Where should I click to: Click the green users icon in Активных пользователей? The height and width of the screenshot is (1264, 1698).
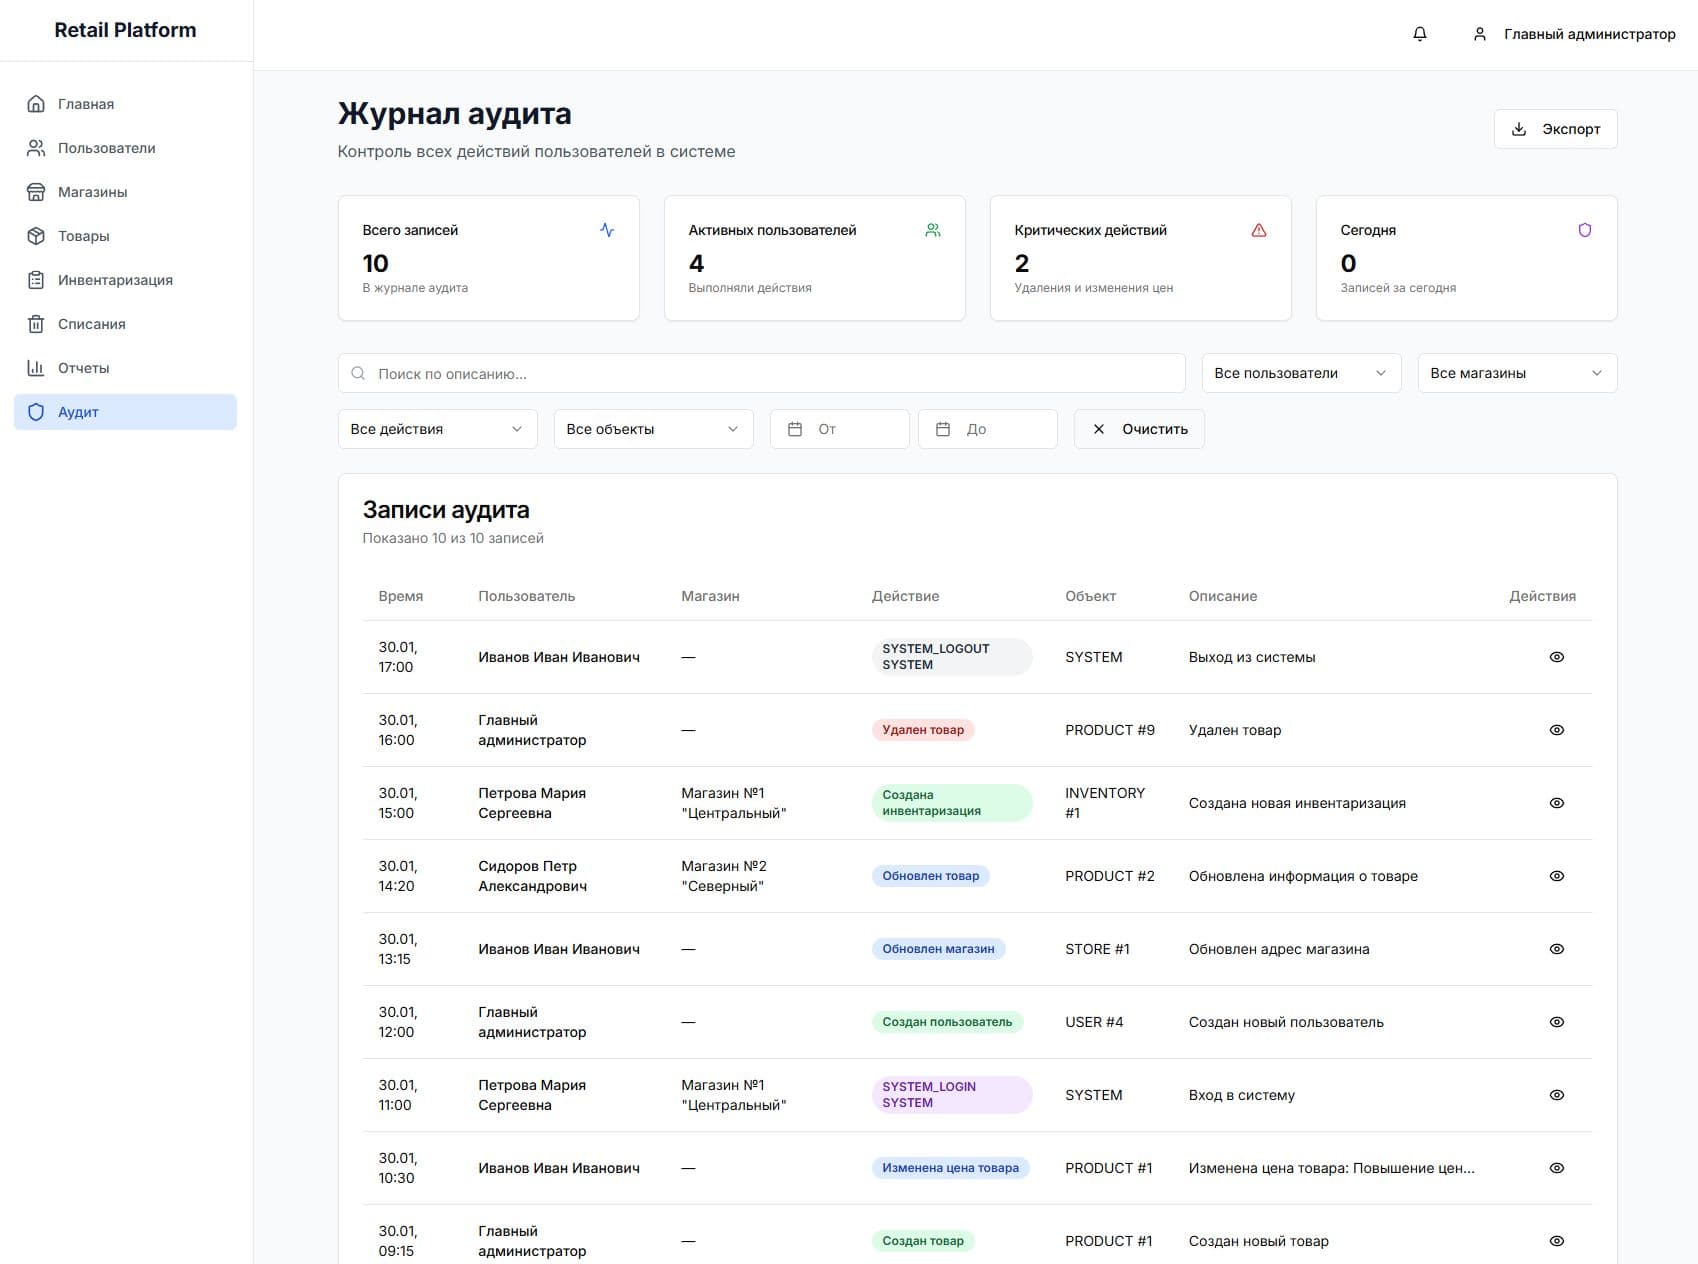click(932, 230)
